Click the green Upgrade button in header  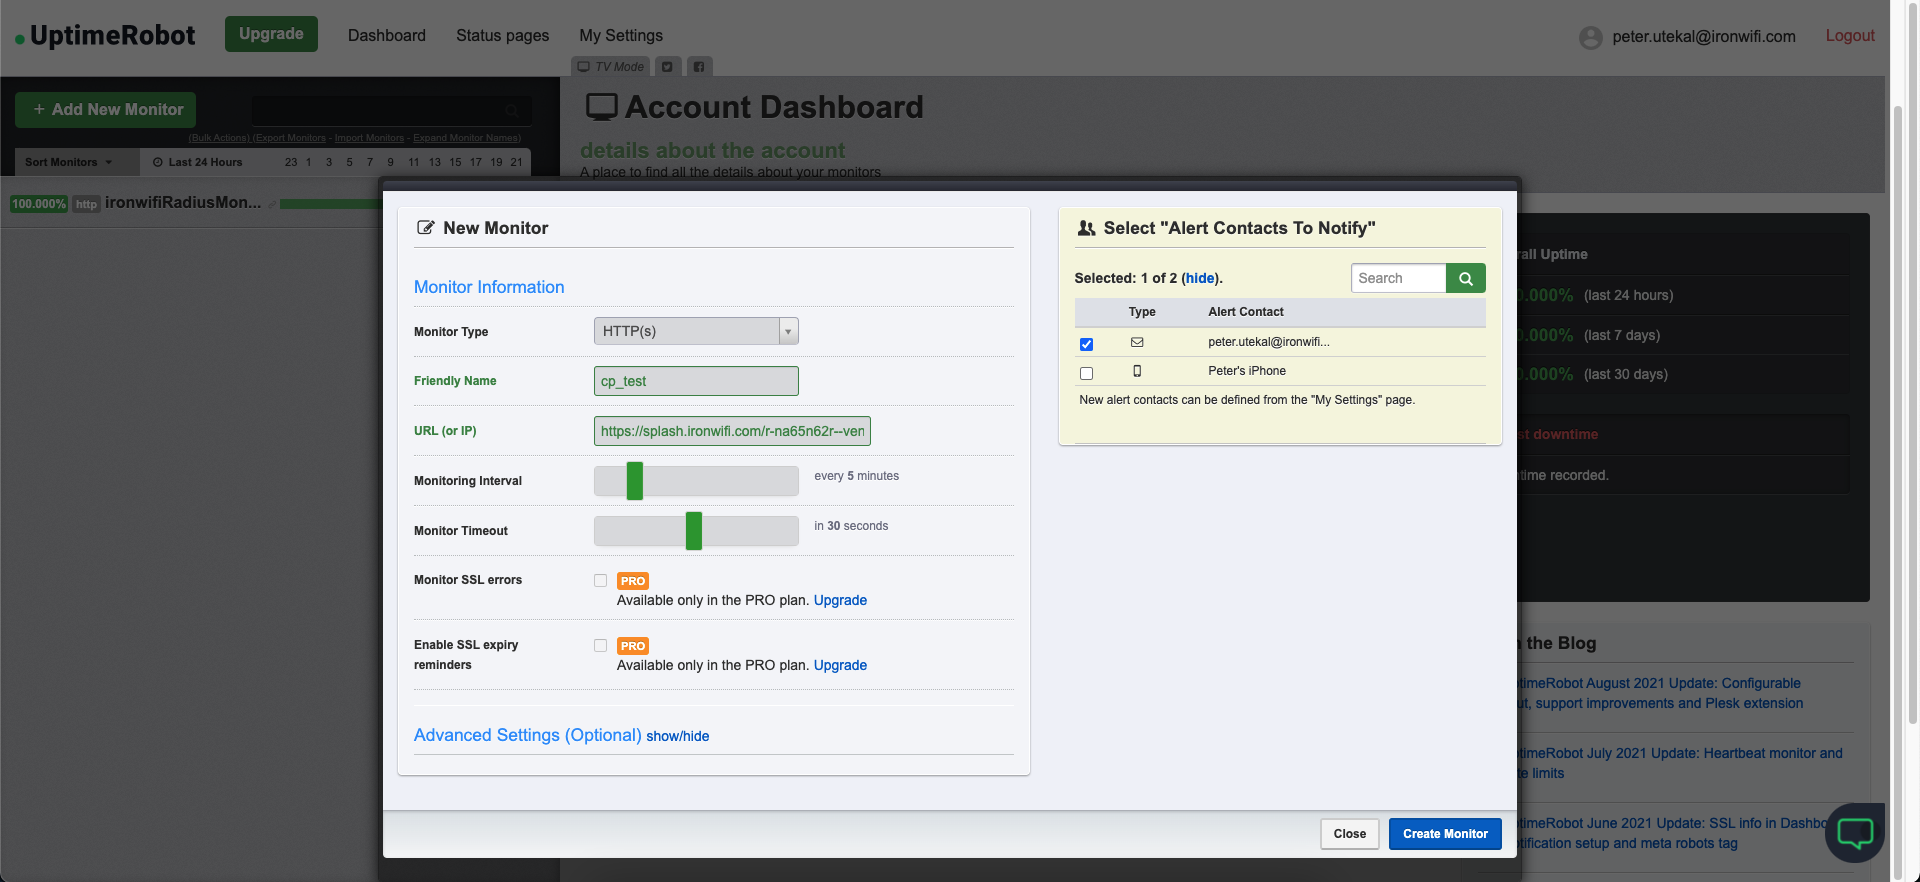[x=271, y=34]
